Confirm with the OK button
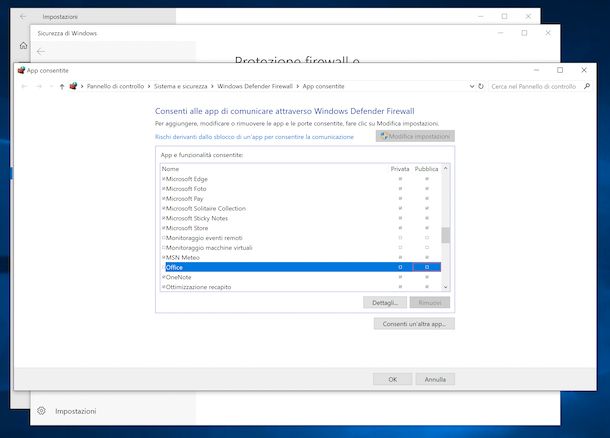The width and height of the screenshot is (610, 438). (x=393, y=379)
